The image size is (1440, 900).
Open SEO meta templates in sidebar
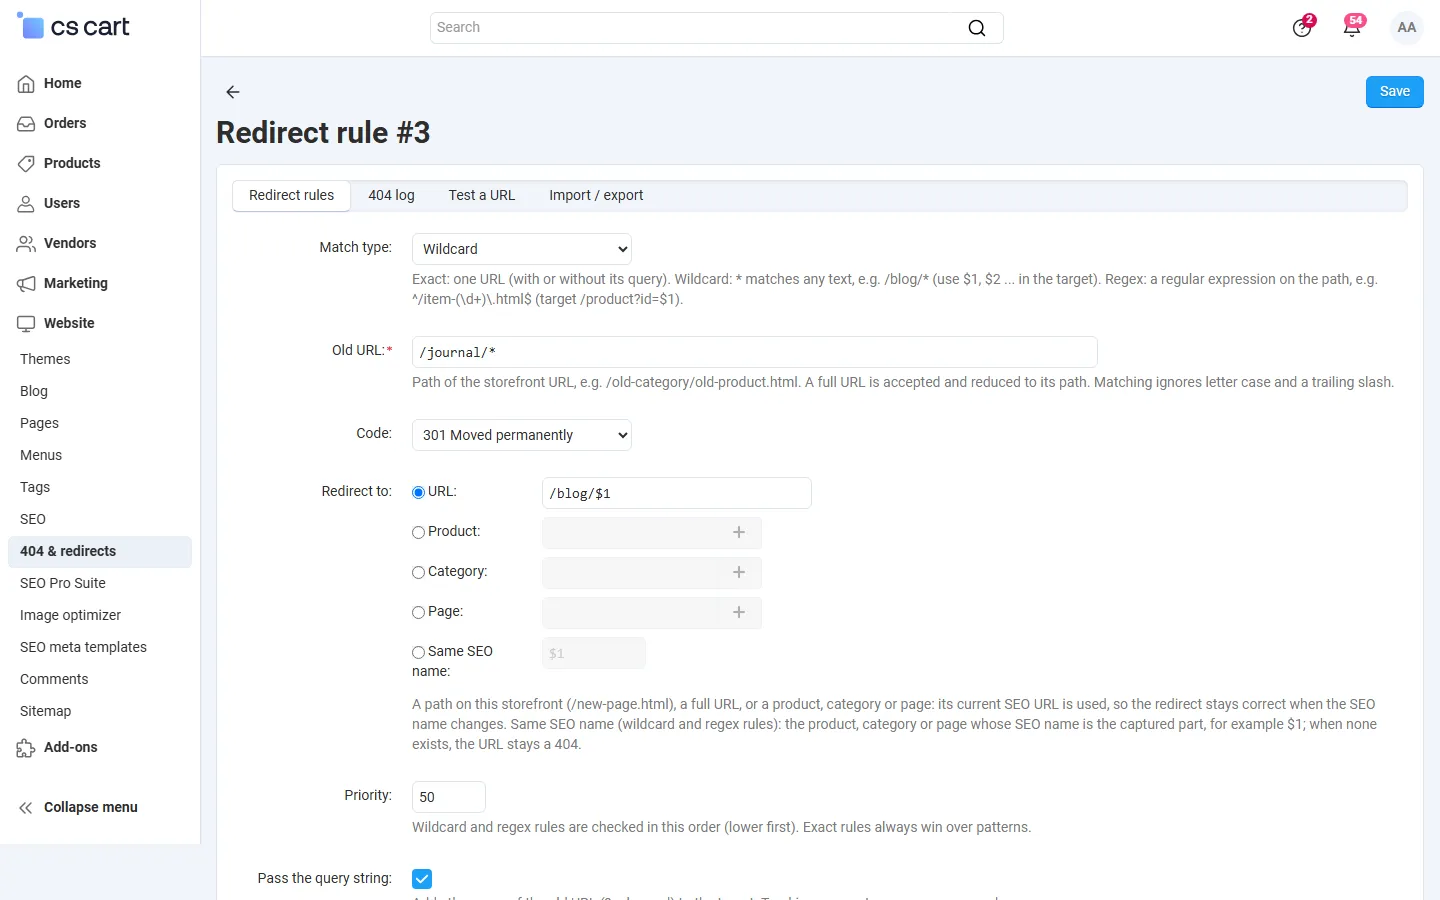(100, 648)
